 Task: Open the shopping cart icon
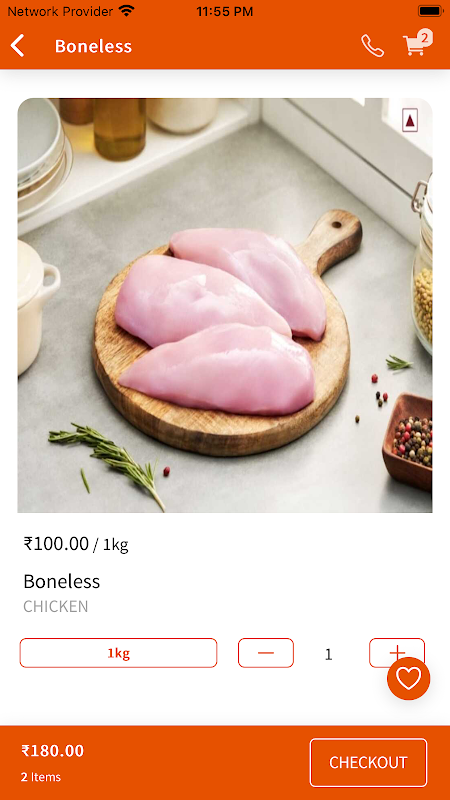(x=414, y=46)
